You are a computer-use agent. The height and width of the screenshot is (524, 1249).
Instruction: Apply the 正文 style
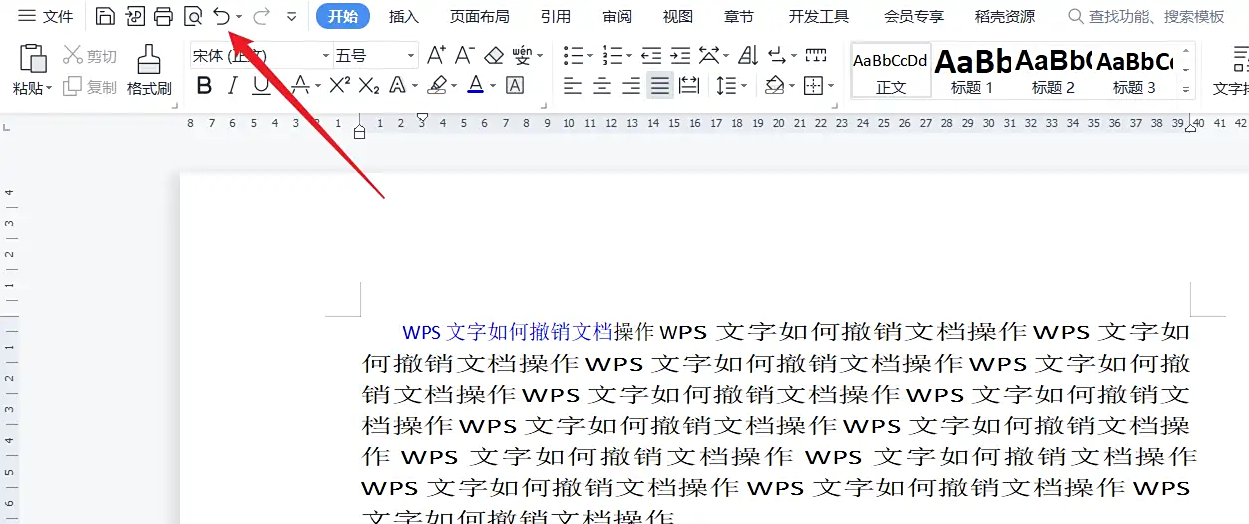click(x=890, y=70)
